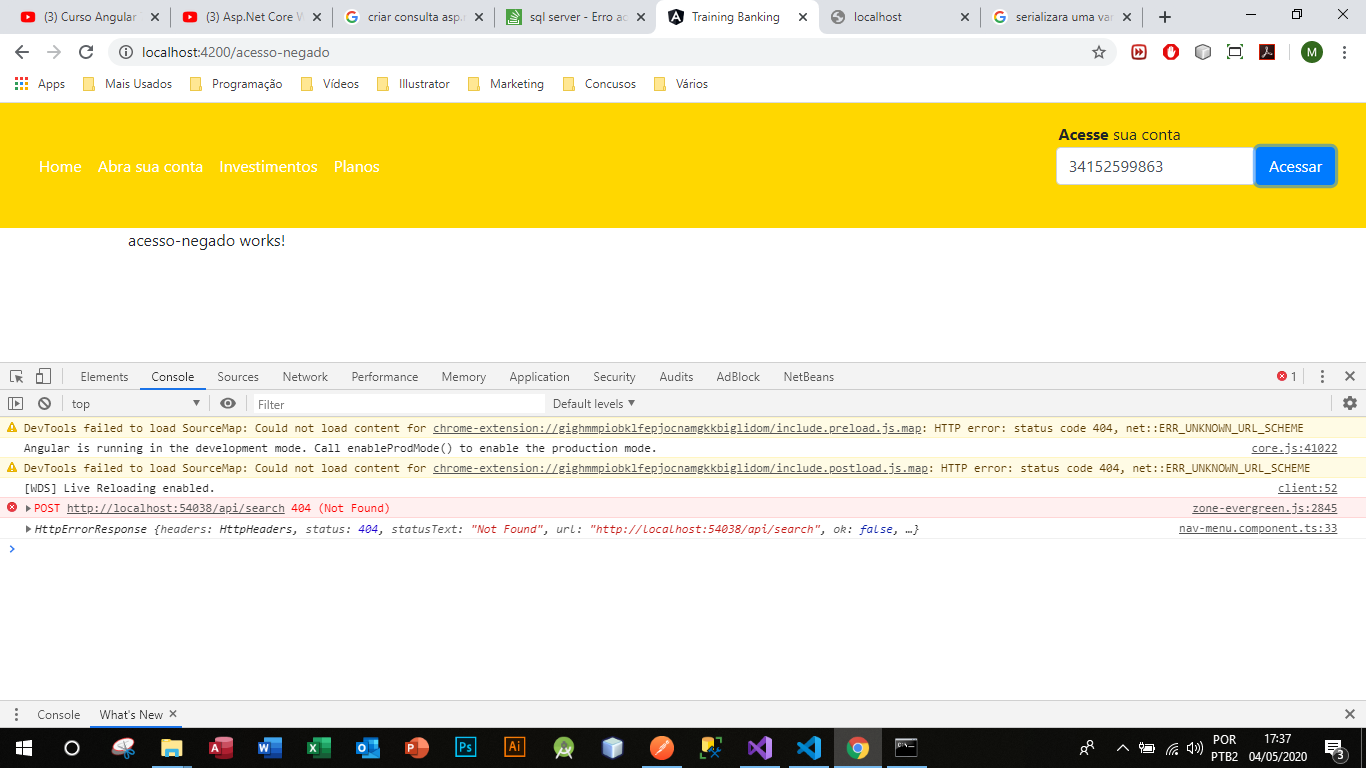Go to Home in the nav menu

pos(60,166)
